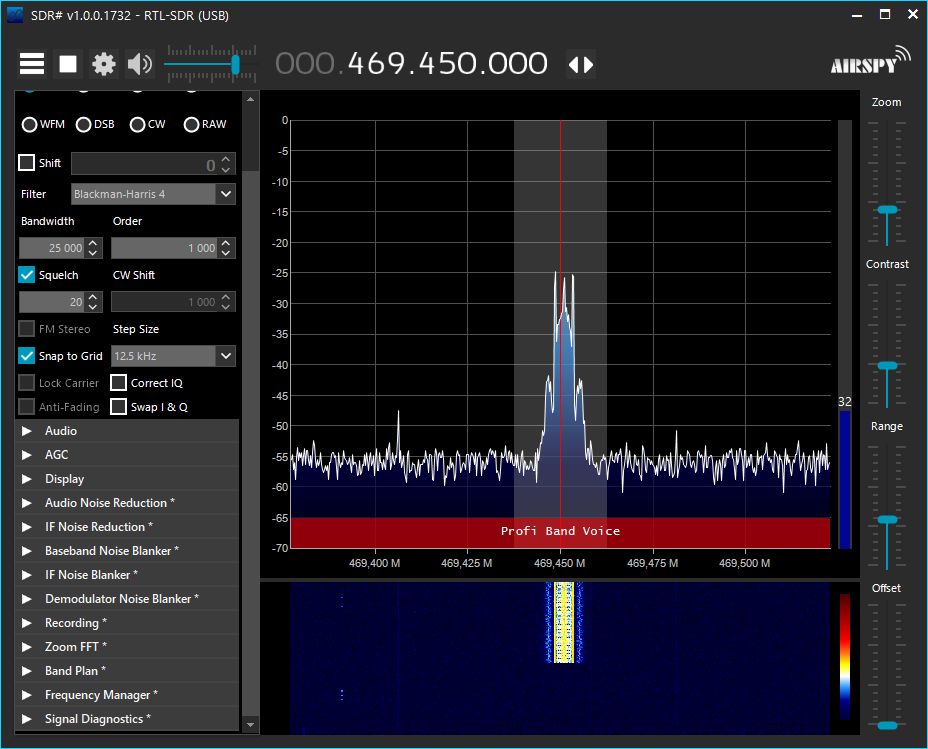This screenshot has height=749, width=928.
Task: Maximize the SDR# window
Action: click(x=885, y=15)
